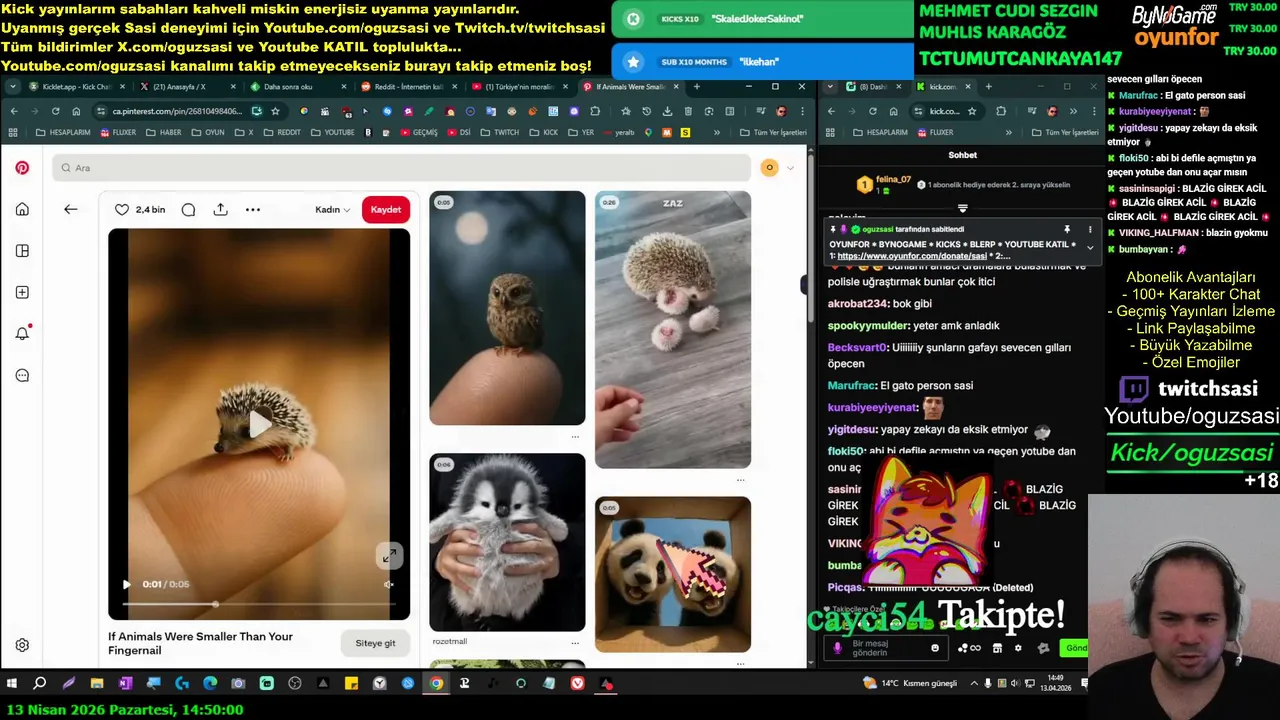Play the hedgehog video using the bottom play button
Image resolution: width=1280 pixels, height=720 pixels.
(x=126, y=584)
